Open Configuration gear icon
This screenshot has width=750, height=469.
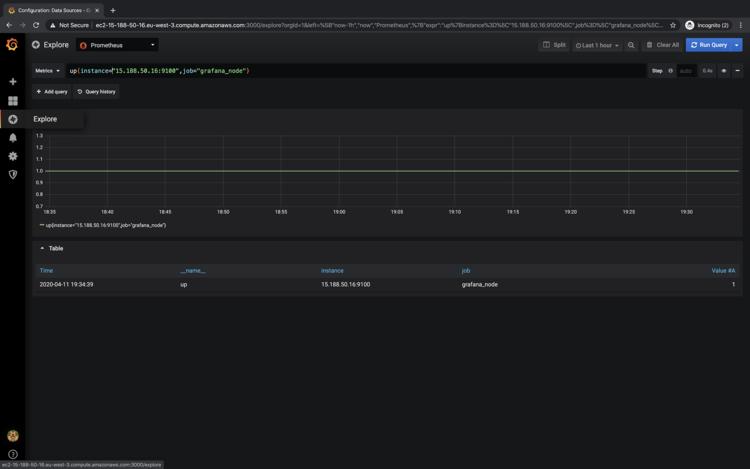13,156
